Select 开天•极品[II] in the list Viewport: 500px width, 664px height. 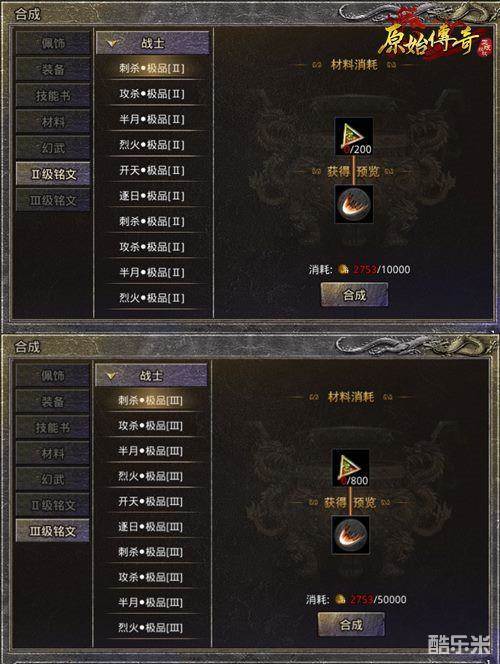click(152, 170)
